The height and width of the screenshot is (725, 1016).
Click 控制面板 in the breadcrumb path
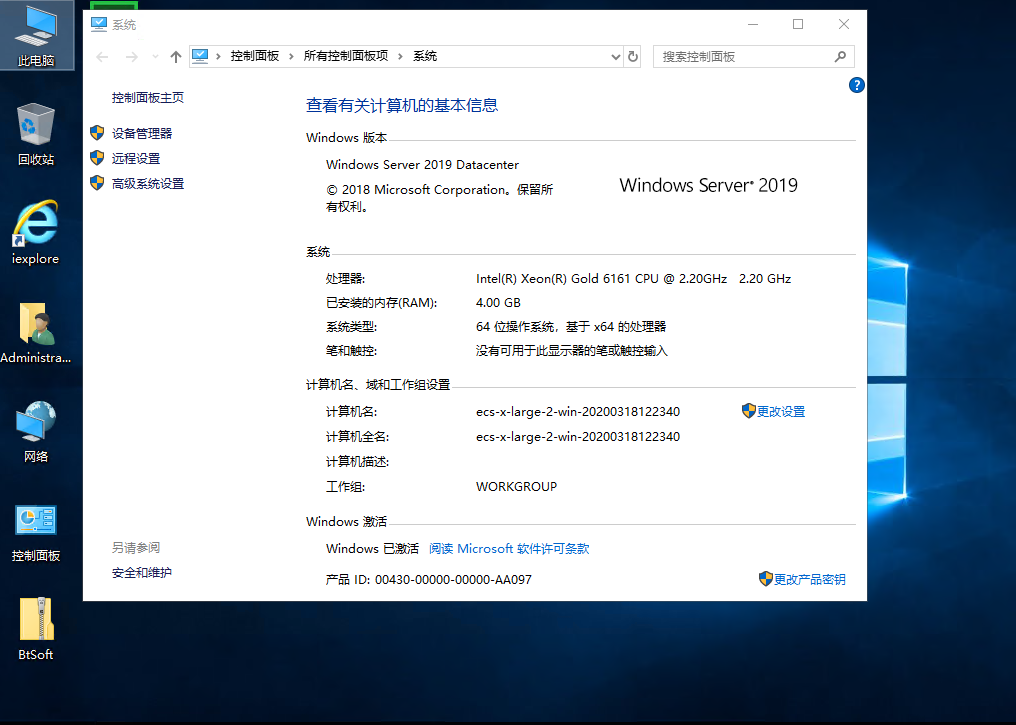click(x=255, y=56)
